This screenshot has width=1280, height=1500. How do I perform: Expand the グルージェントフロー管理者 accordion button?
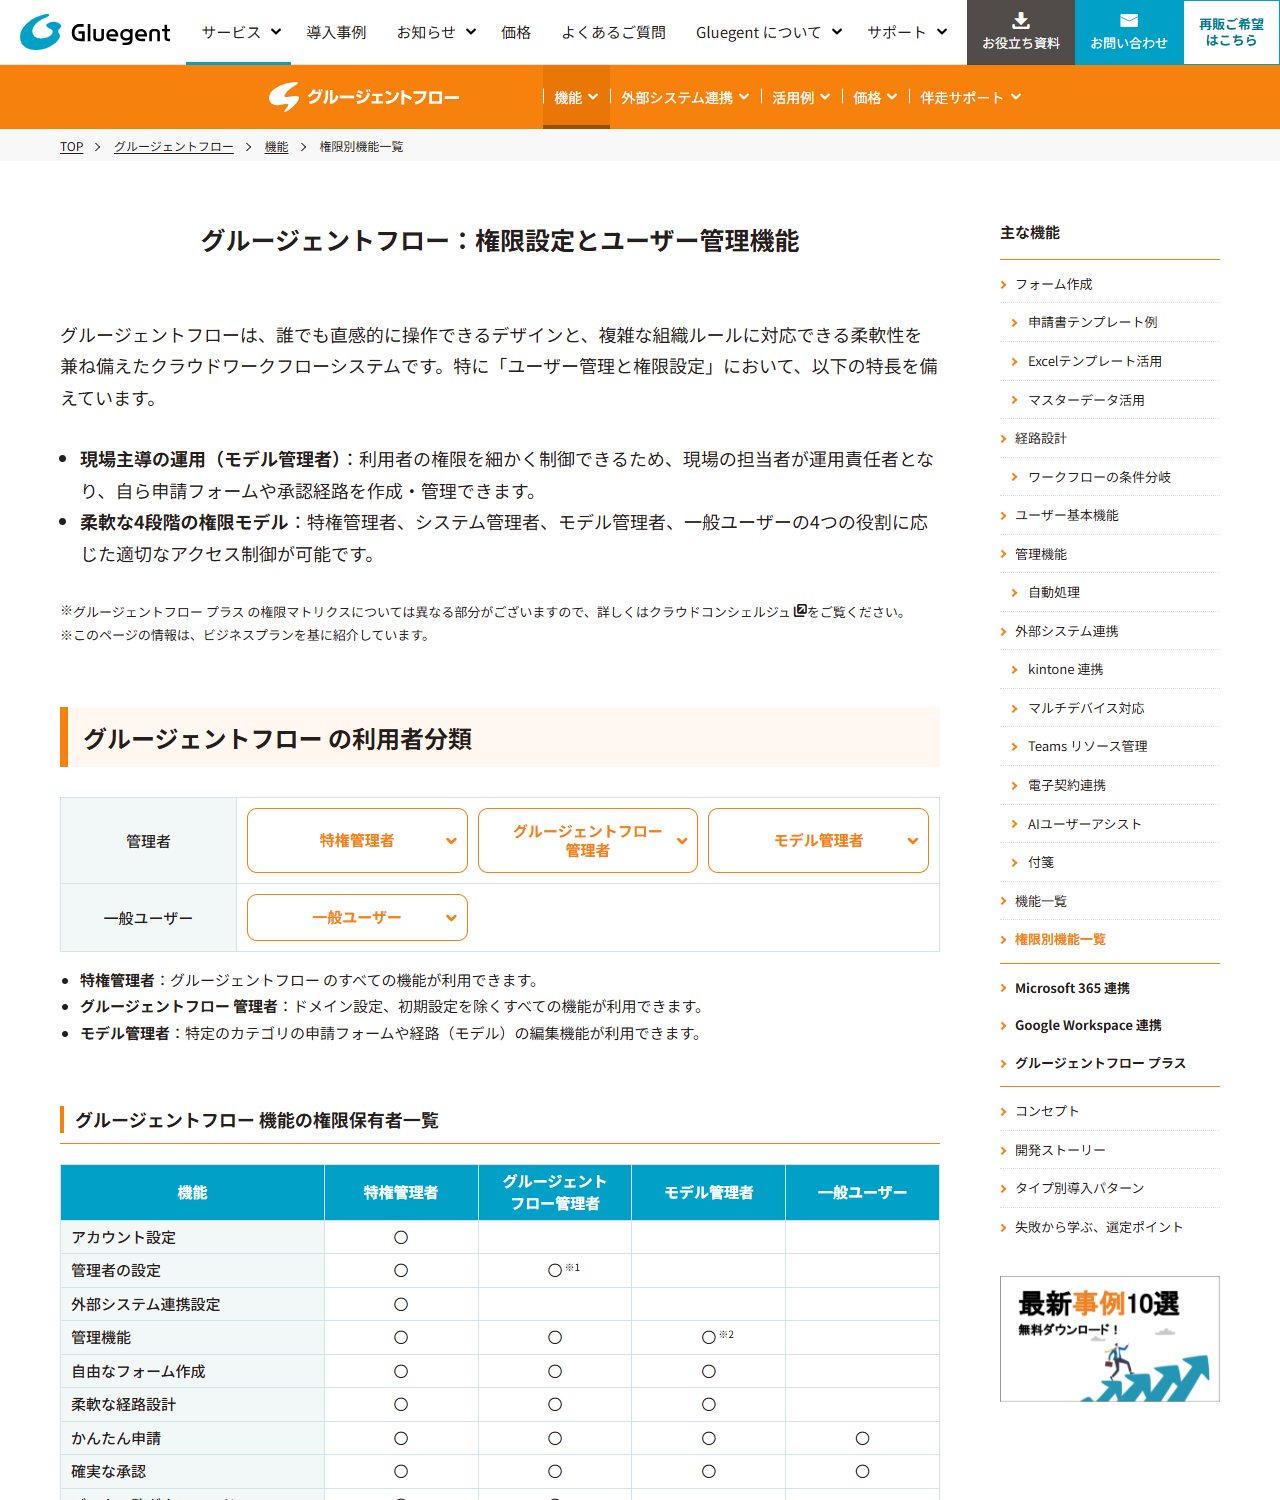coord(588,840)
